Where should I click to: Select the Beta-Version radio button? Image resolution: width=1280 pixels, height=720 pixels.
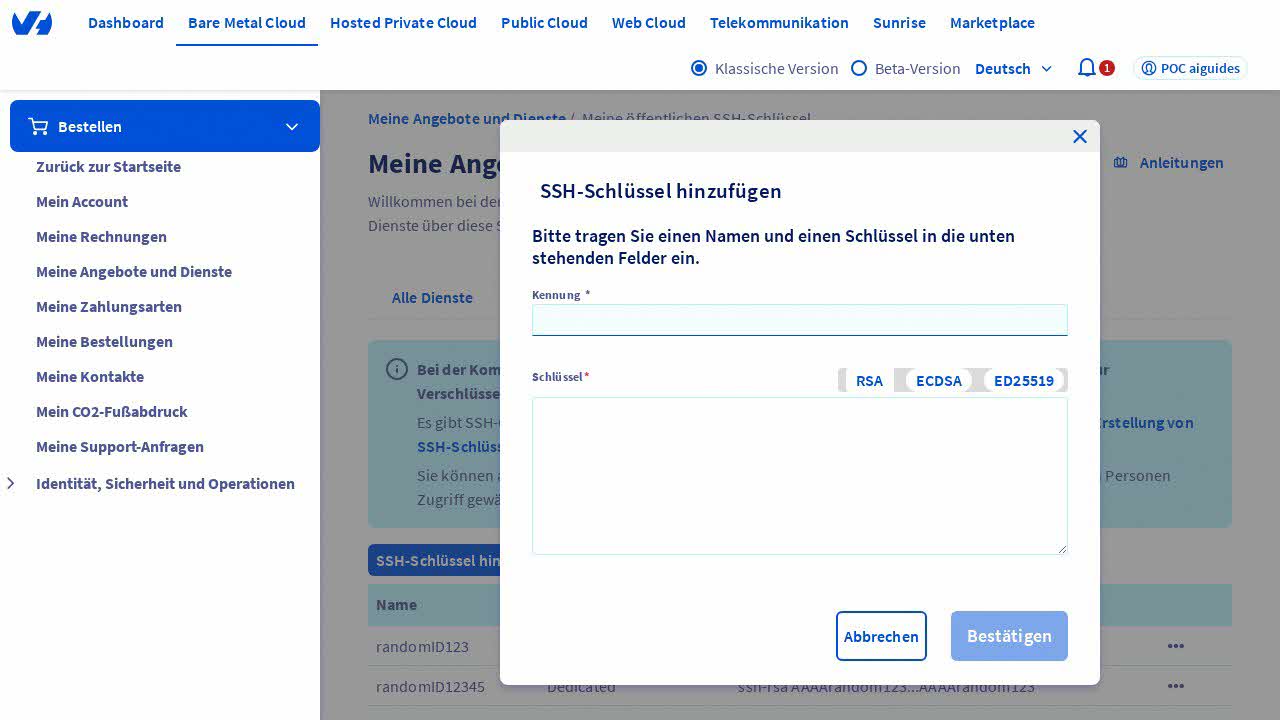pyautogui.click(x=859, y=68)
